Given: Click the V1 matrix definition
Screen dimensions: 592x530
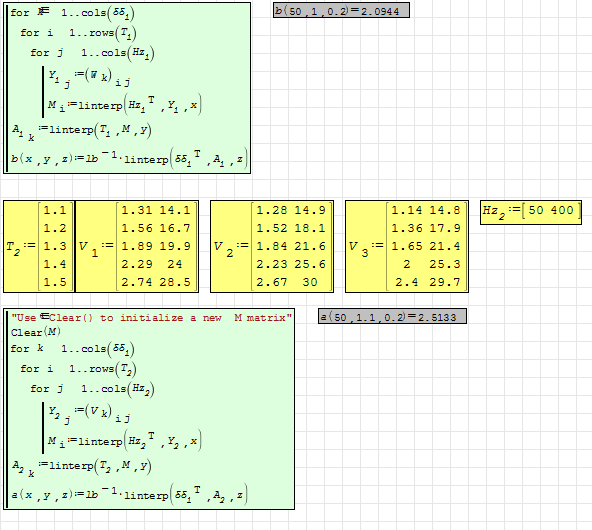Looking at the screenshot, I should pos(137,247).
